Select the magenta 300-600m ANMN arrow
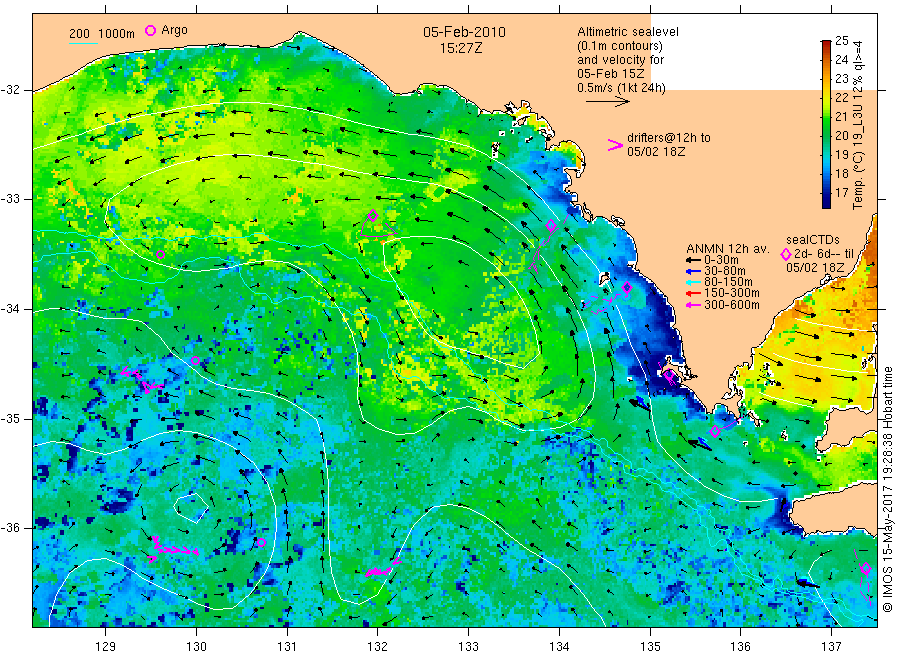This screenshot has width=900, height=660. click(694, 305)
